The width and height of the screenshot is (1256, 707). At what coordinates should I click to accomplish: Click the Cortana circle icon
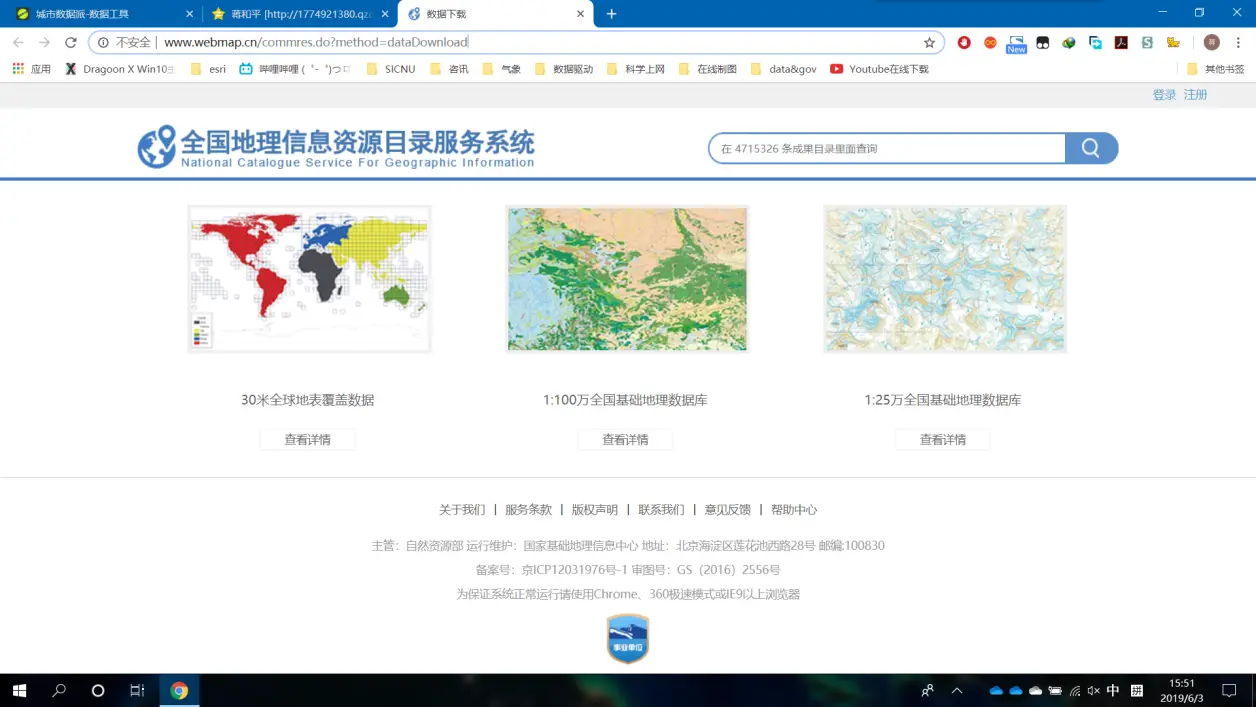click(98, 690)
